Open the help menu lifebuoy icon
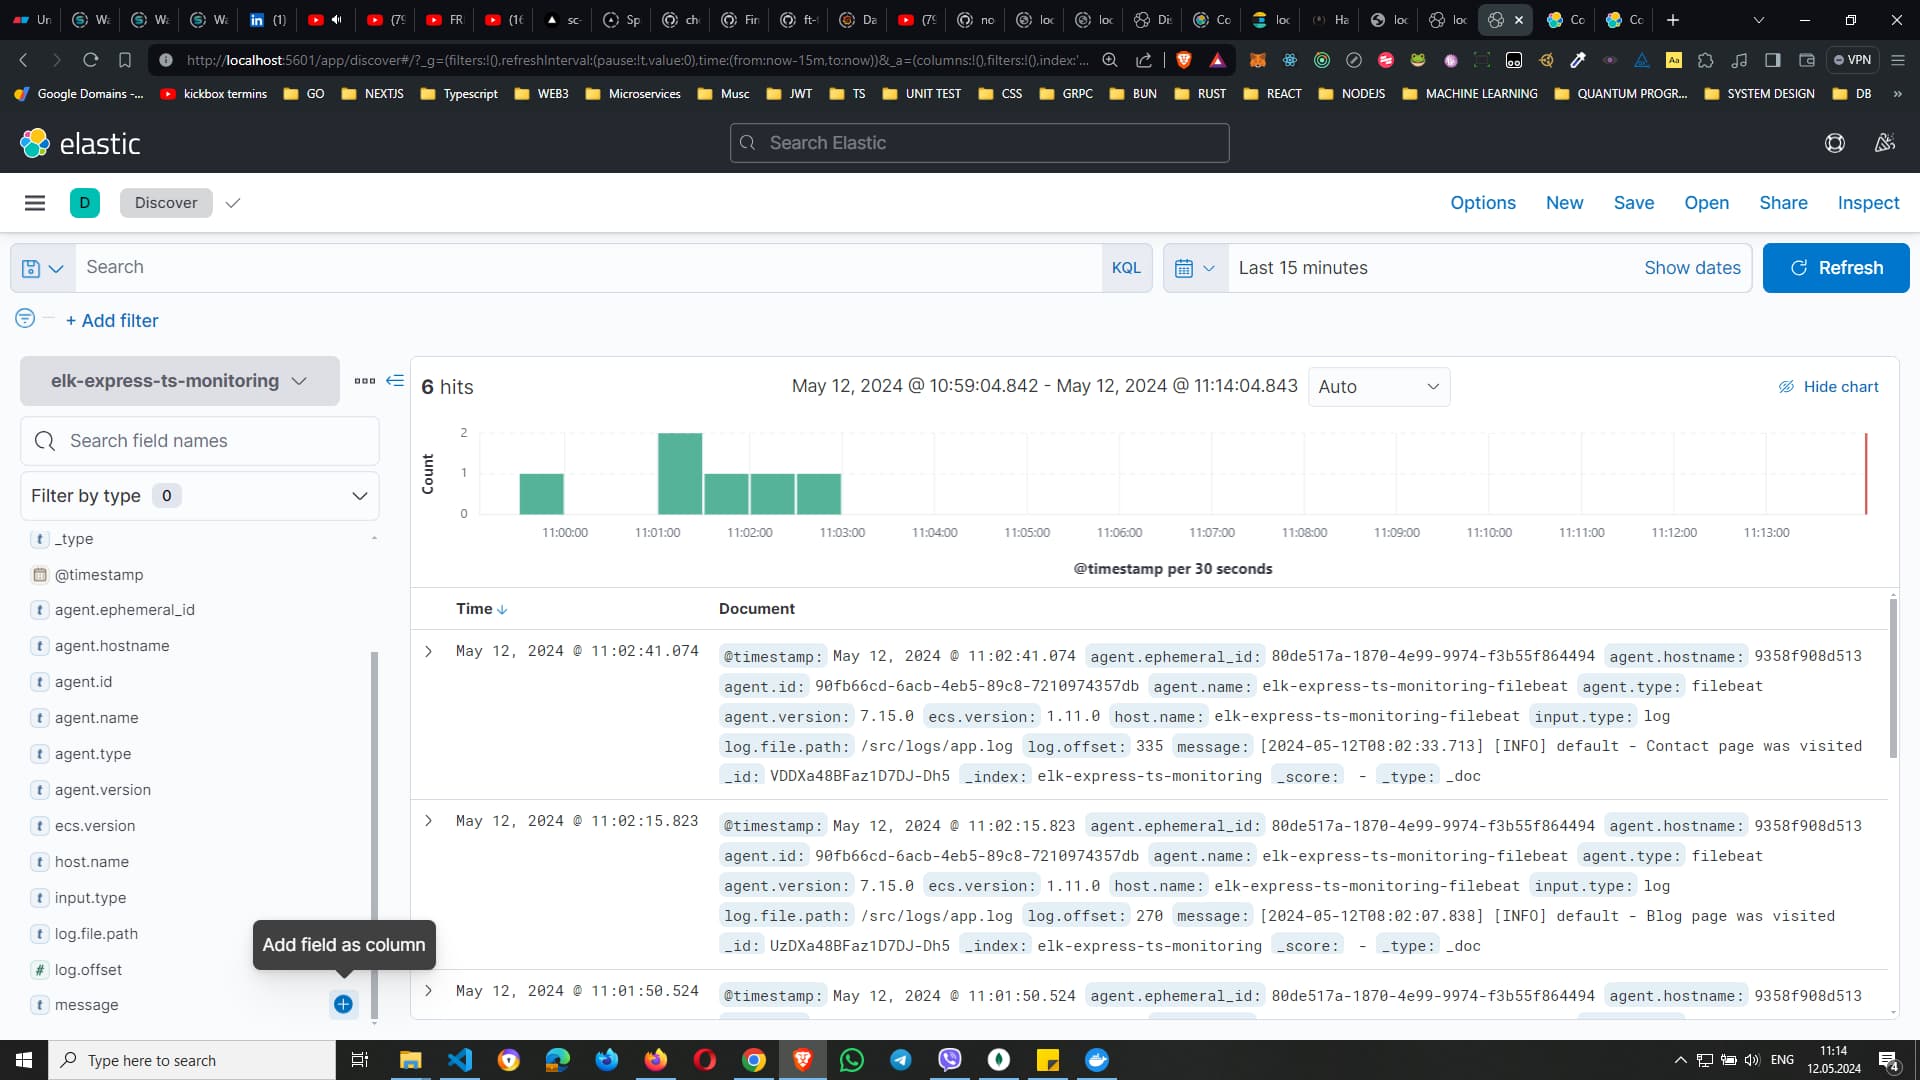1920x1080 pixels. tap(1834, 143)
